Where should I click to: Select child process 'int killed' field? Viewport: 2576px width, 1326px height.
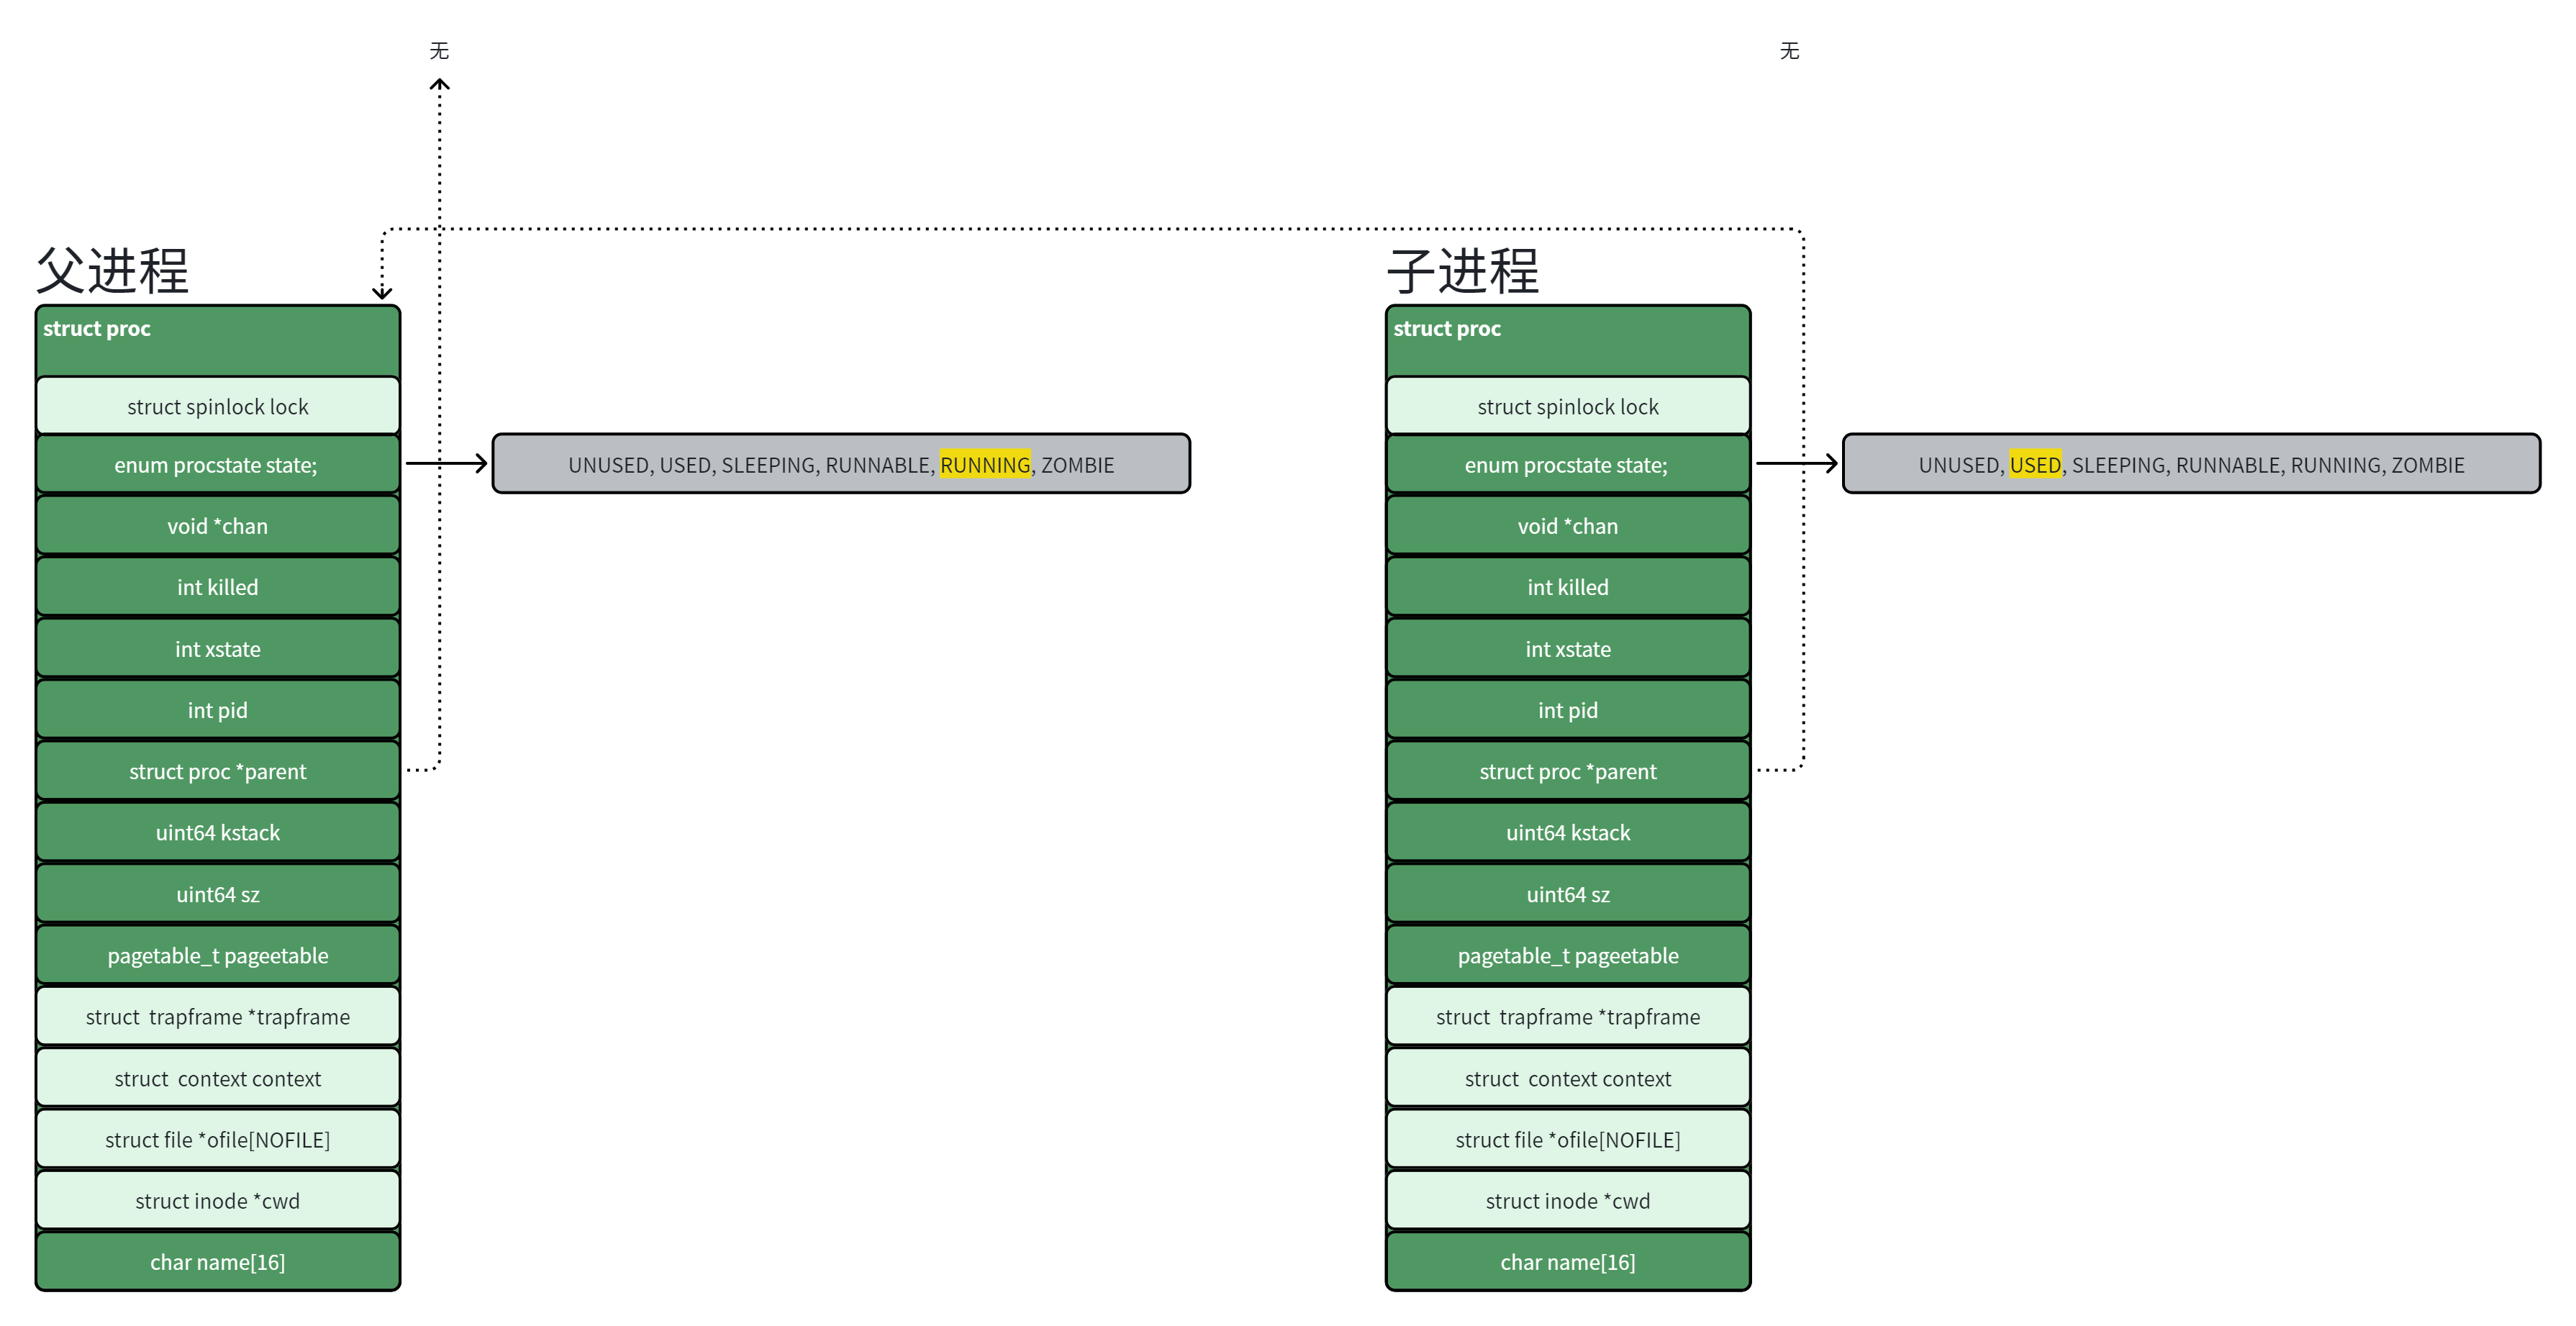tap(1567, 587)
